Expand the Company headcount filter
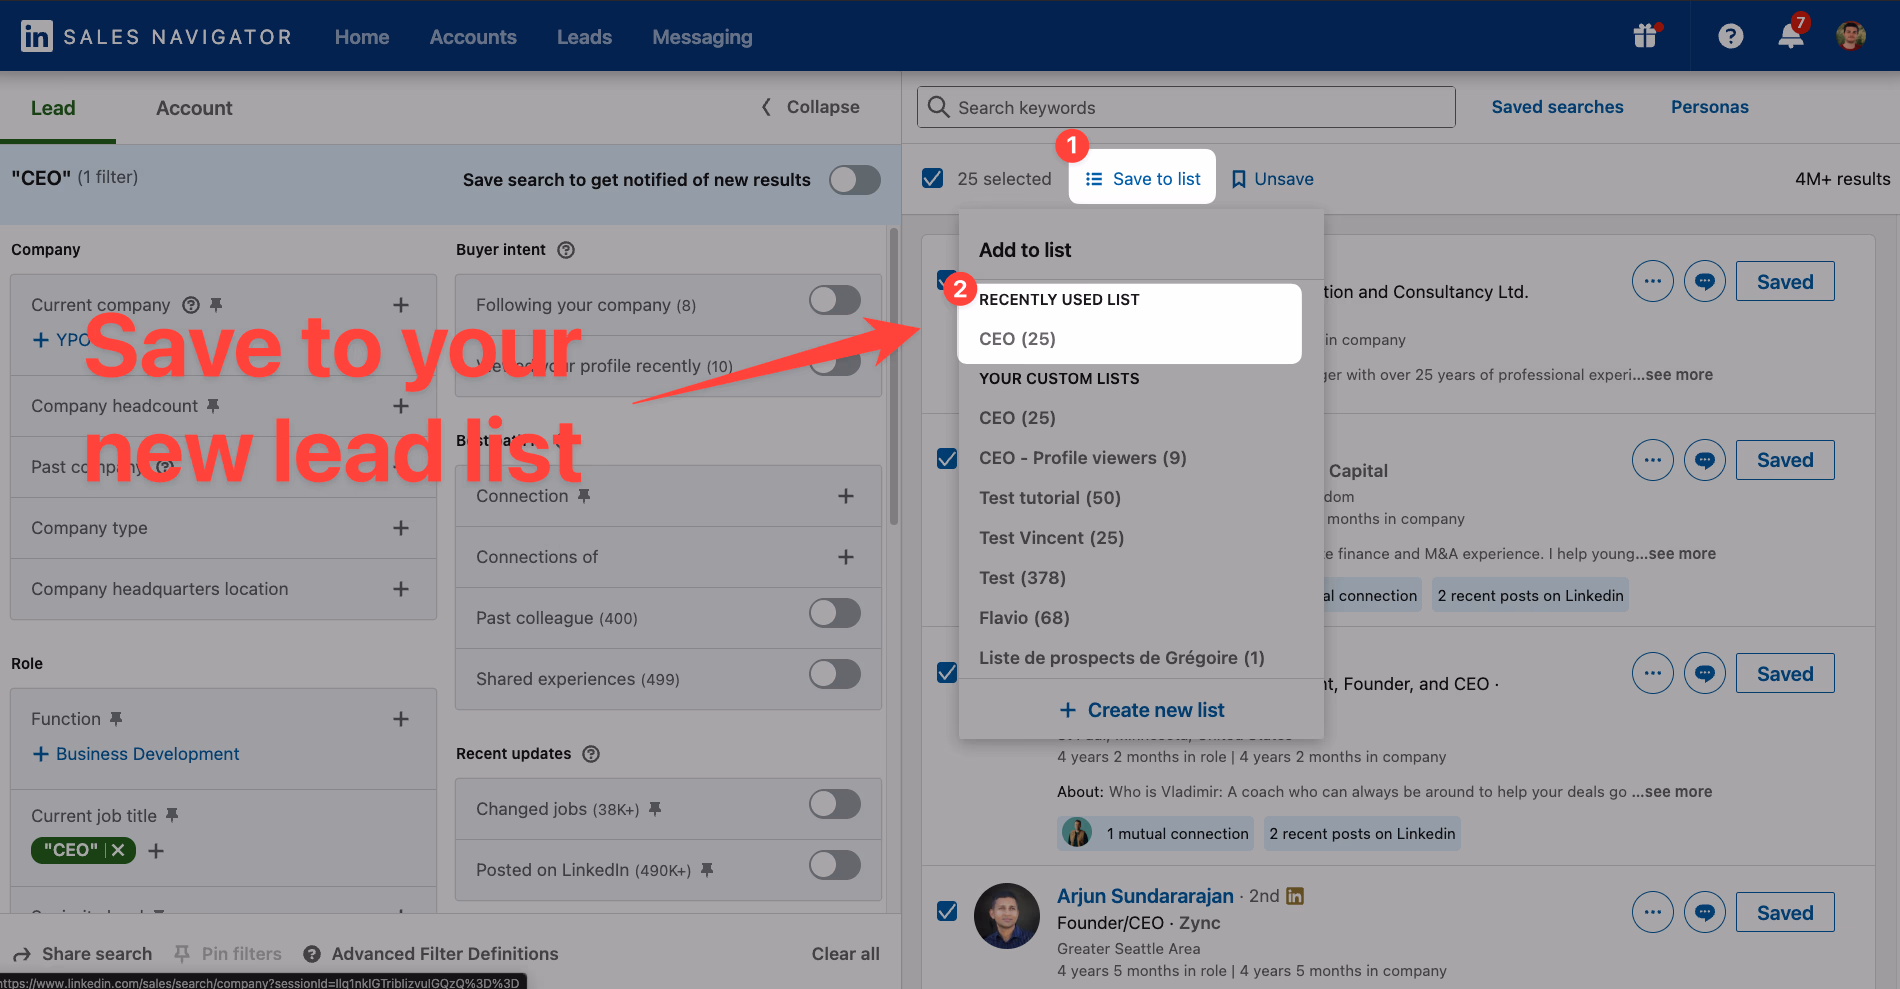This screenshot has width=1900, height=989. pos(401,406)
